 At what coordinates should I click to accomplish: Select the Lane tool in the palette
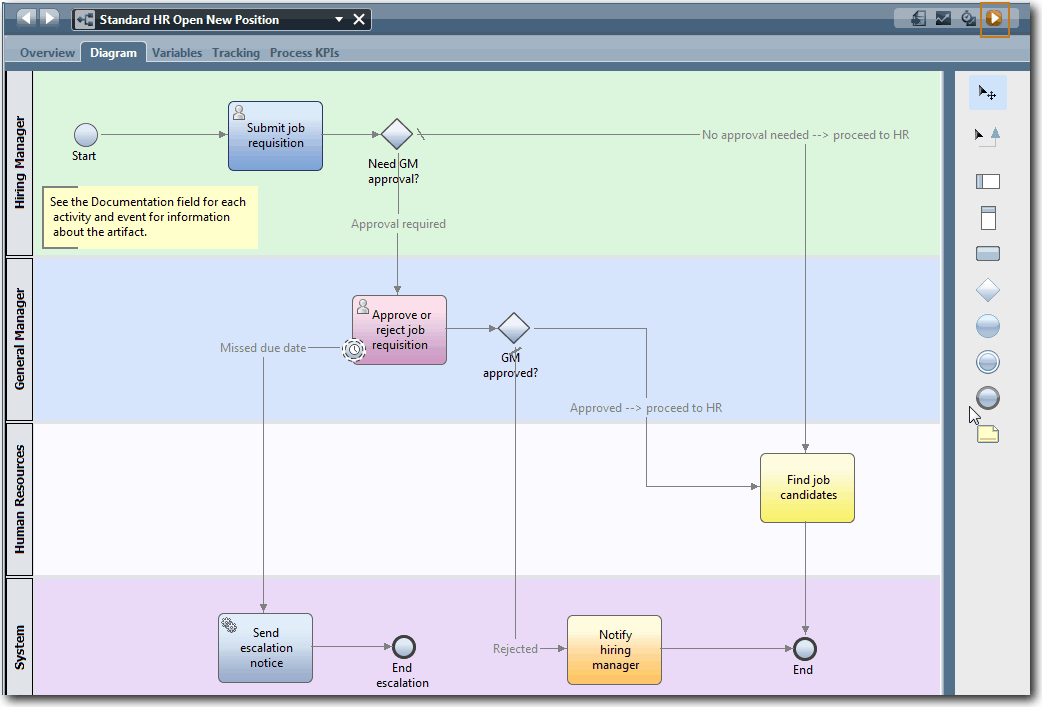[987, 181]
